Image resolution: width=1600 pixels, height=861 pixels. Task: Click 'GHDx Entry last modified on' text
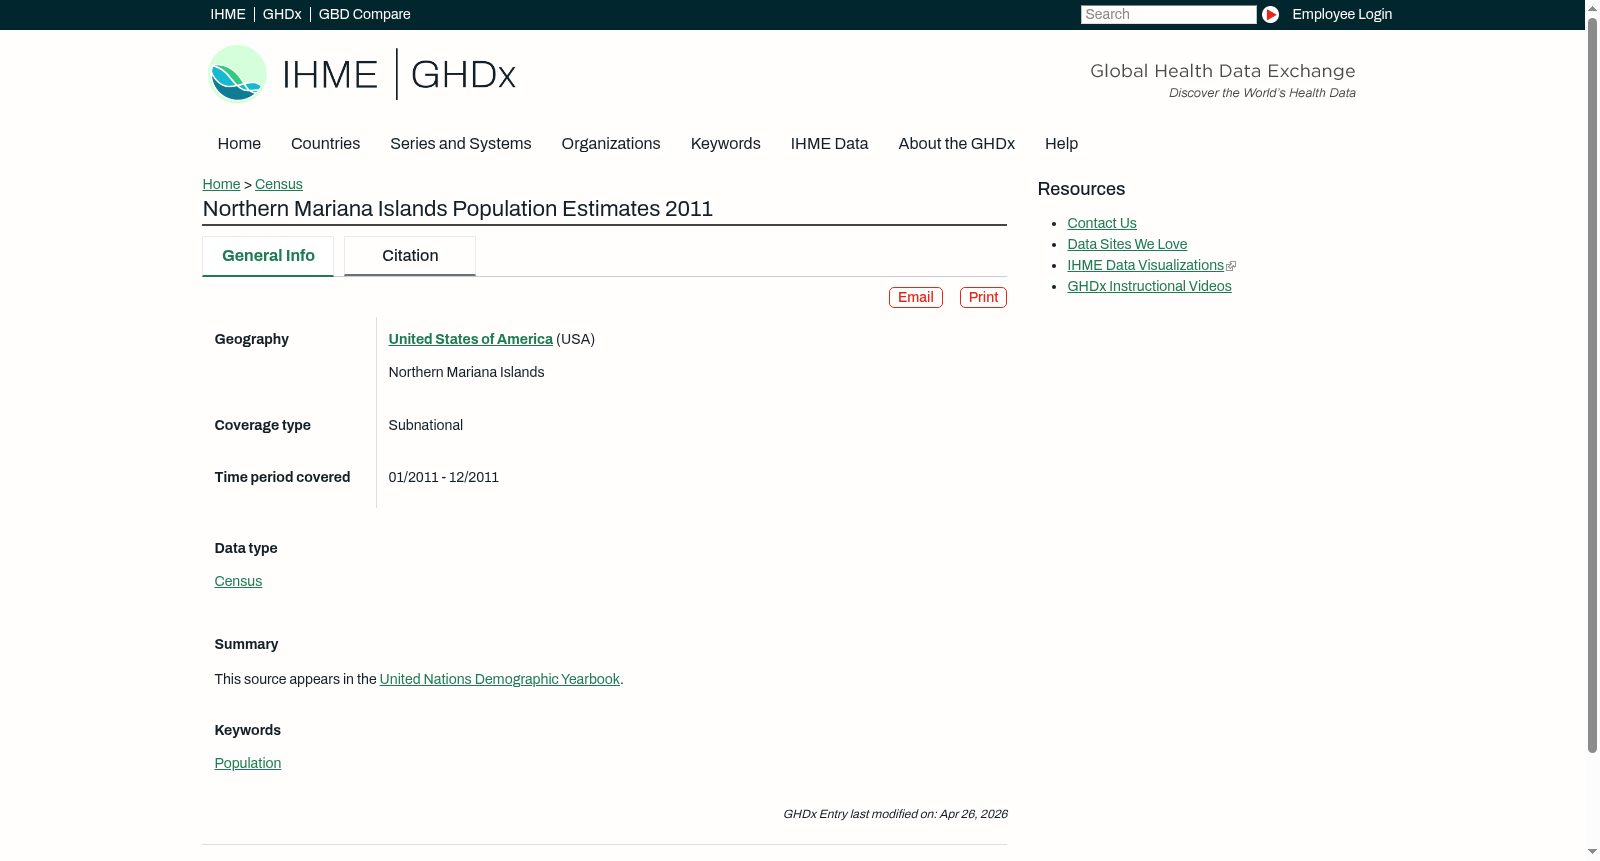coord(895,814)
